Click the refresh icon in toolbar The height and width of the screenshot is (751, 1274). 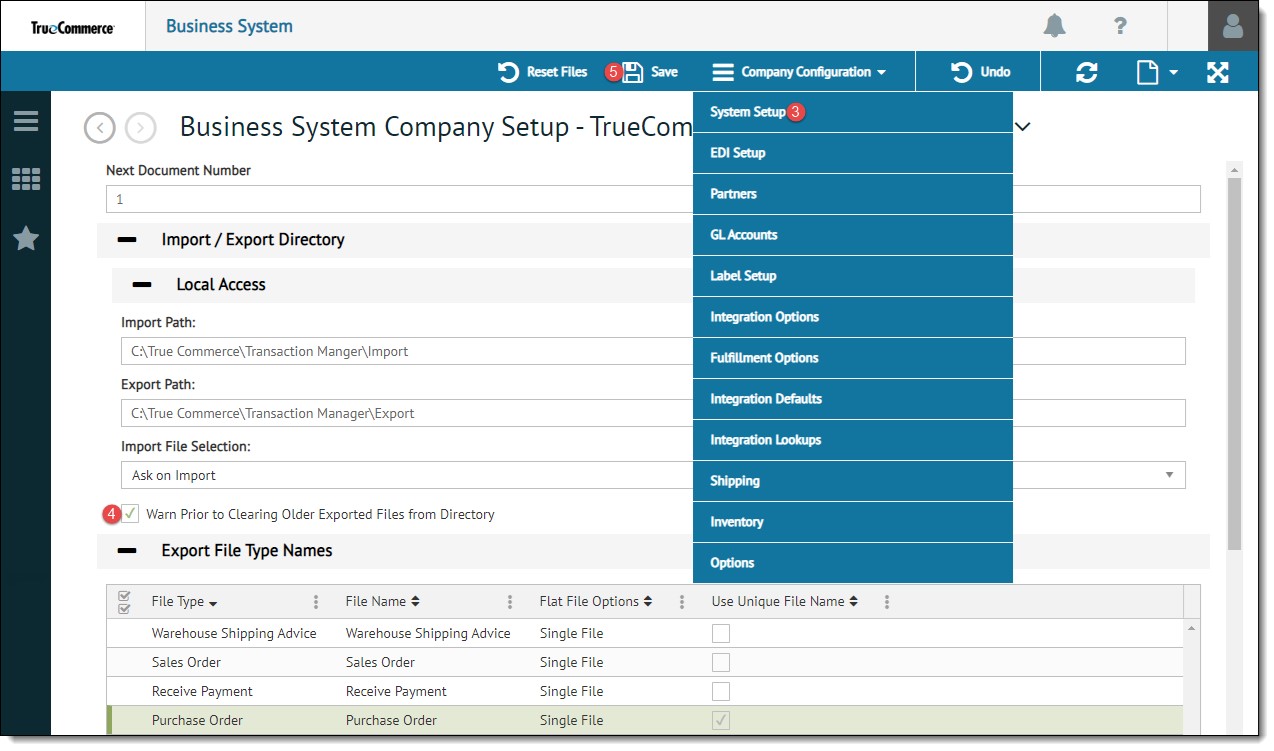point(1087,72)
